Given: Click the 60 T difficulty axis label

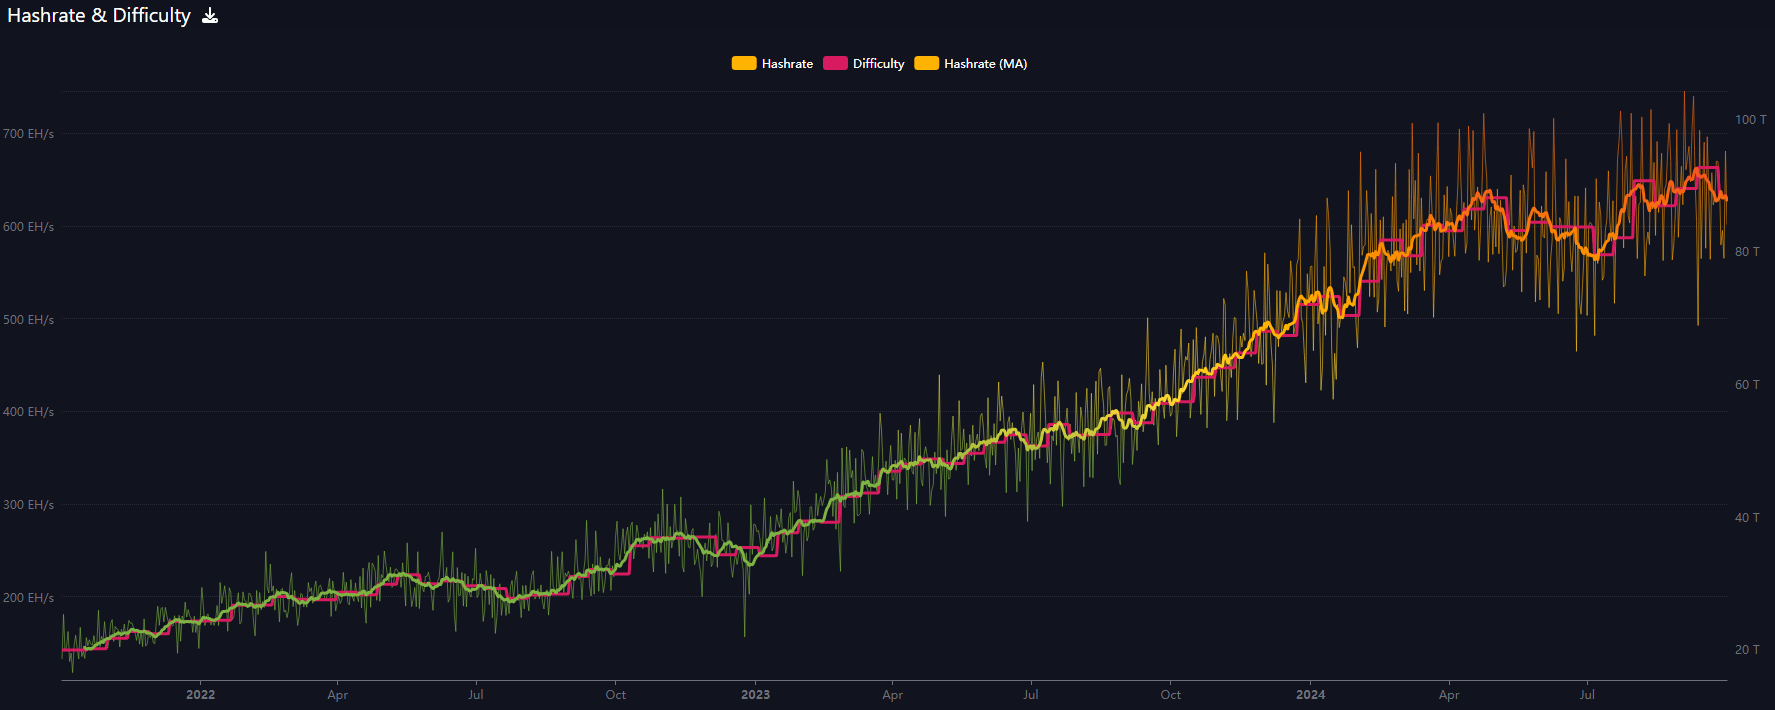Looking at the screenshot, I should point(1747,385).
